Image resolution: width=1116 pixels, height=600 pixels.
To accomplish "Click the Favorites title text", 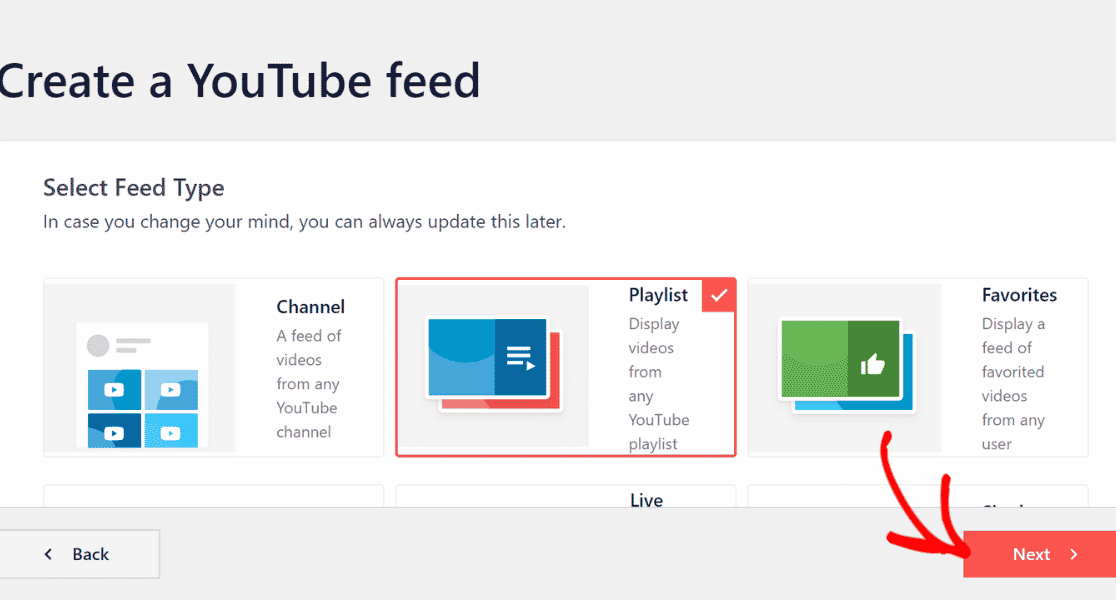I will (1019, 295).
